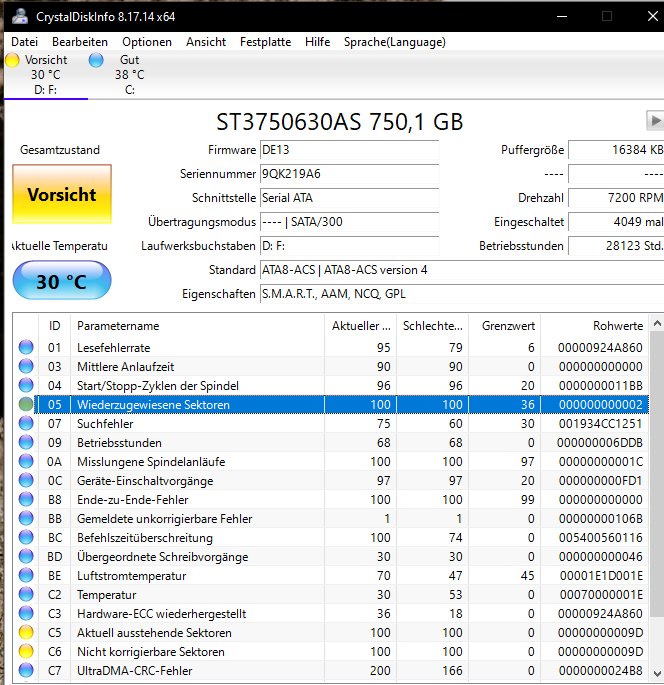Select the blue Gut disk C: status orb
Image resolution: width=664 pixels, height=685 pixels.
click(x=96, y=60)
